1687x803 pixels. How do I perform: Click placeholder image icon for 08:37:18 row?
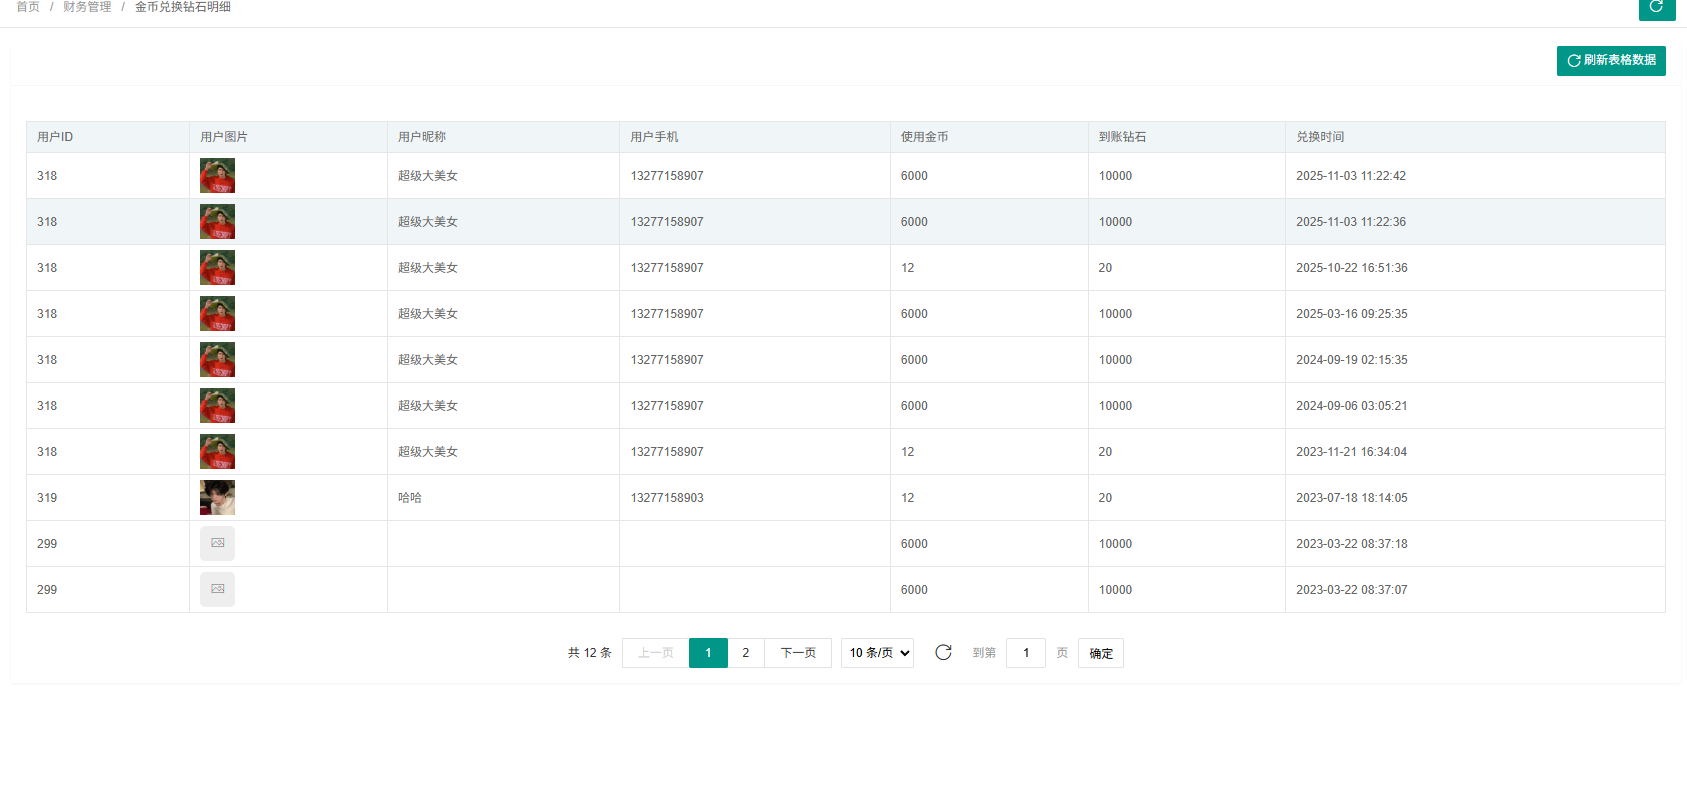click(x=217, y=543)
